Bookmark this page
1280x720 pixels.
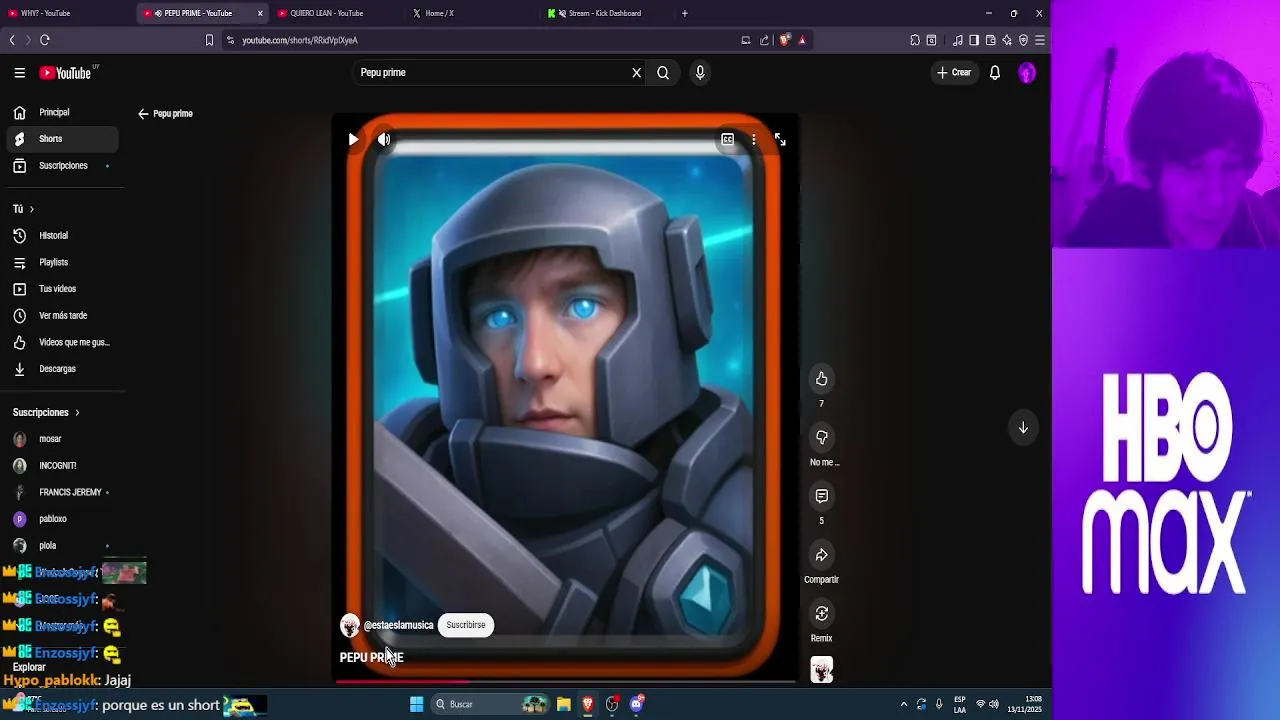(209, 40)
